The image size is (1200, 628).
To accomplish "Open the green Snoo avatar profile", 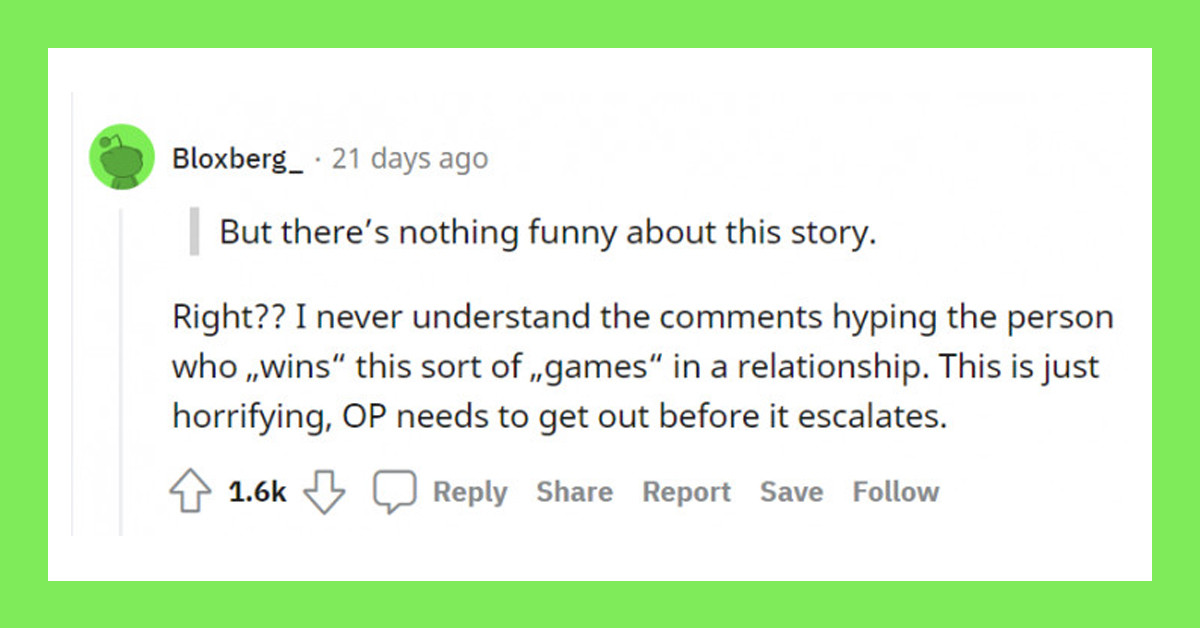I will pyautogui.click(x=122, y=158).
